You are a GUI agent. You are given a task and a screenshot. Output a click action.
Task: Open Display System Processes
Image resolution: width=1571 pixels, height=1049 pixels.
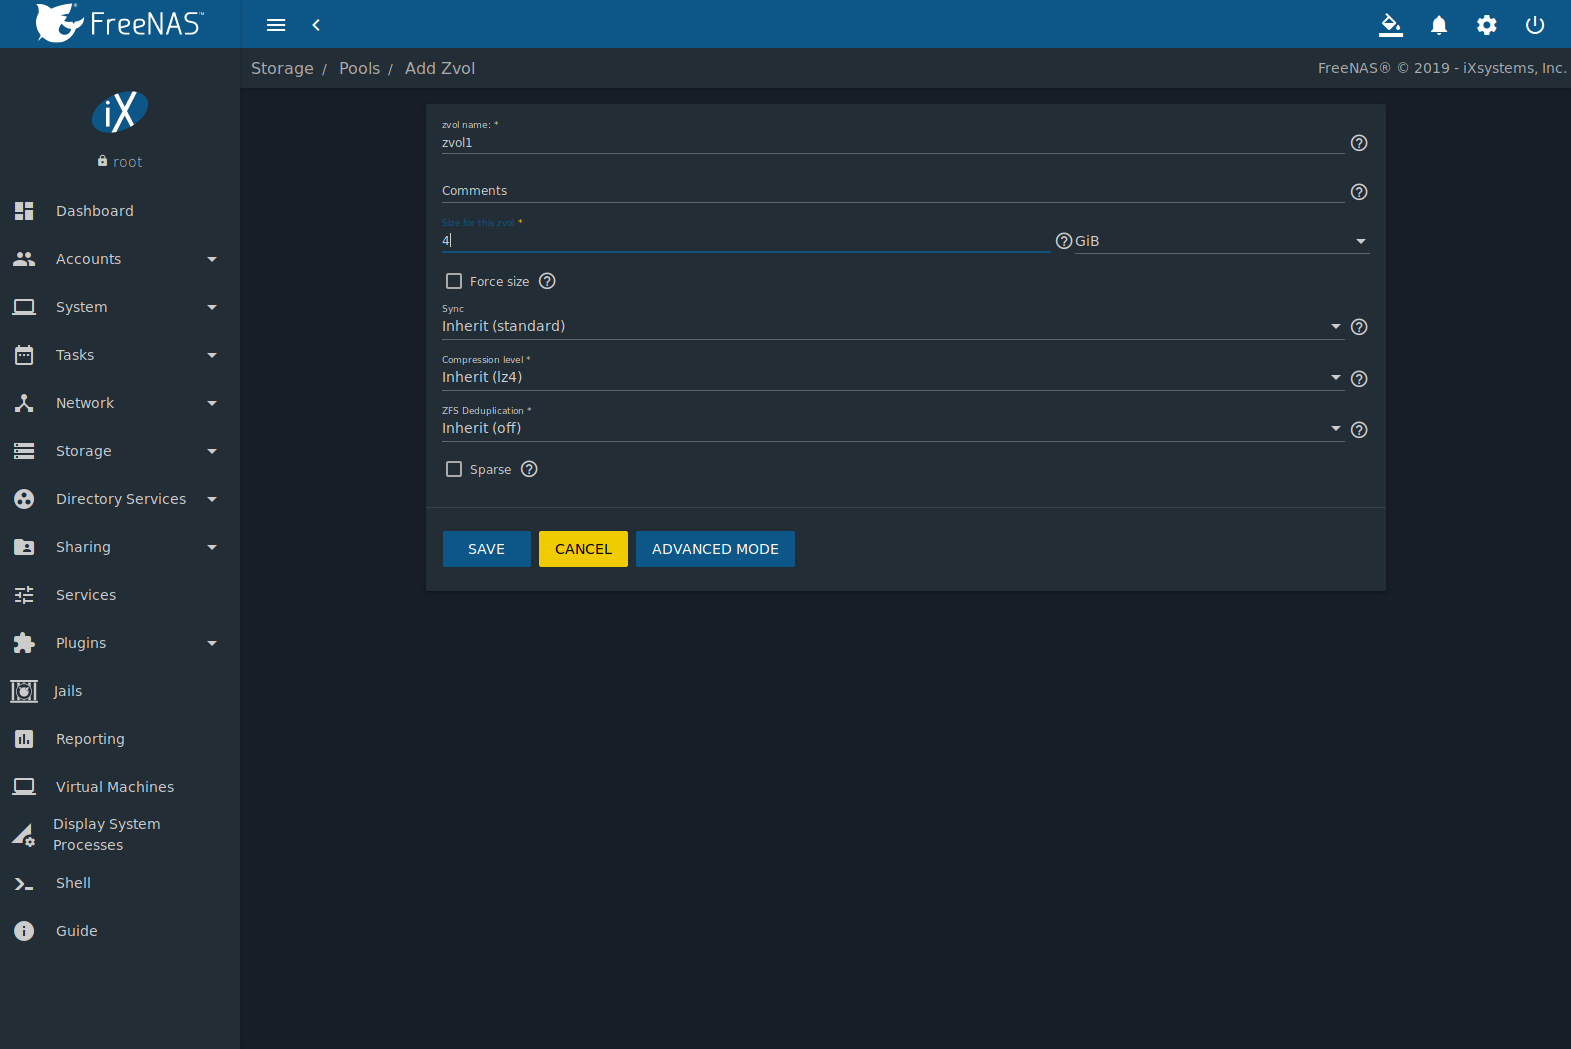point(120,835)
